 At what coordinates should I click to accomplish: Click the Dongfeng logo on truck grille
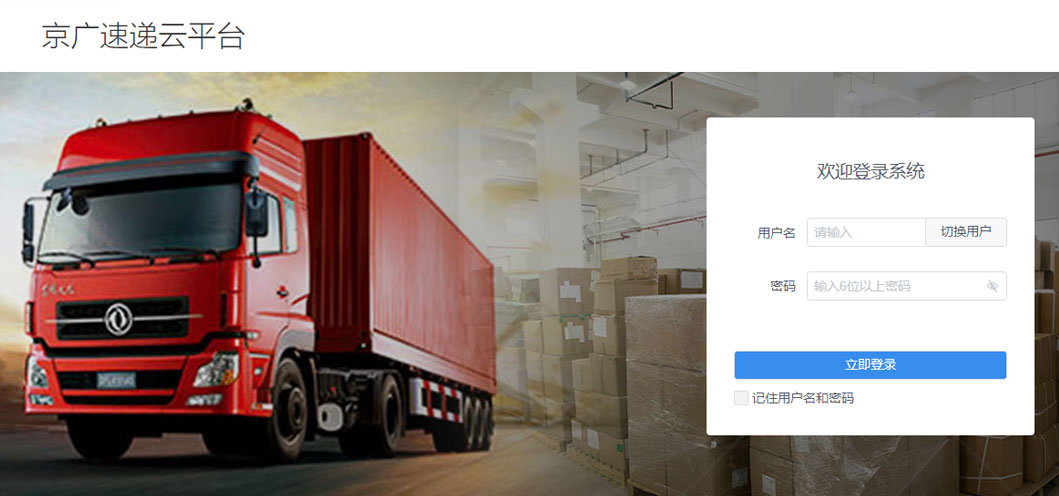118,318
